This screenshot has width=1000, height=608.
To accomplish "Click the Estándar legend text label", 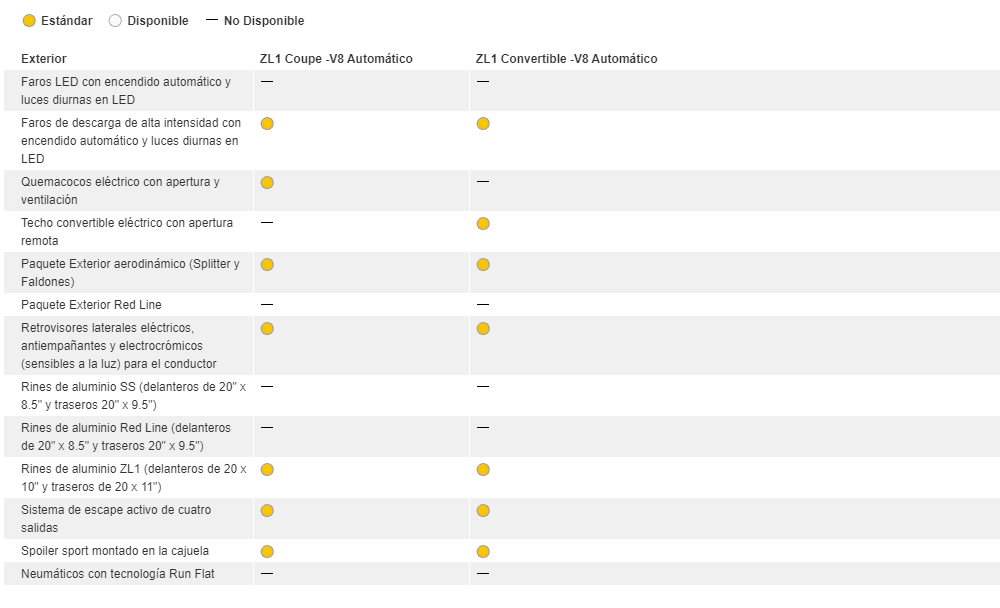I will tap(68, 21).
